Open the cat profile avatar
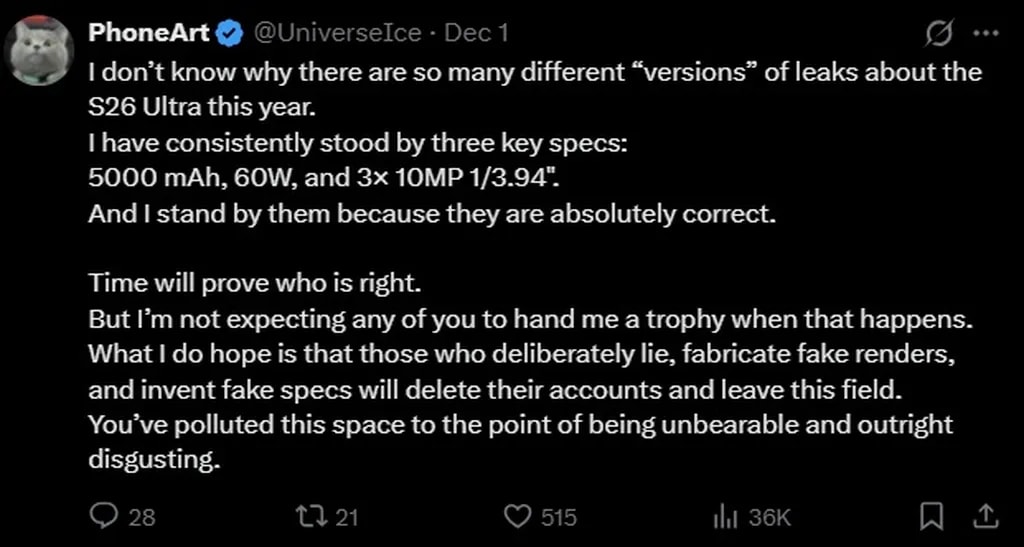Screen dimensions: 1024x547 pyautogui.click(x=40, y=51)
